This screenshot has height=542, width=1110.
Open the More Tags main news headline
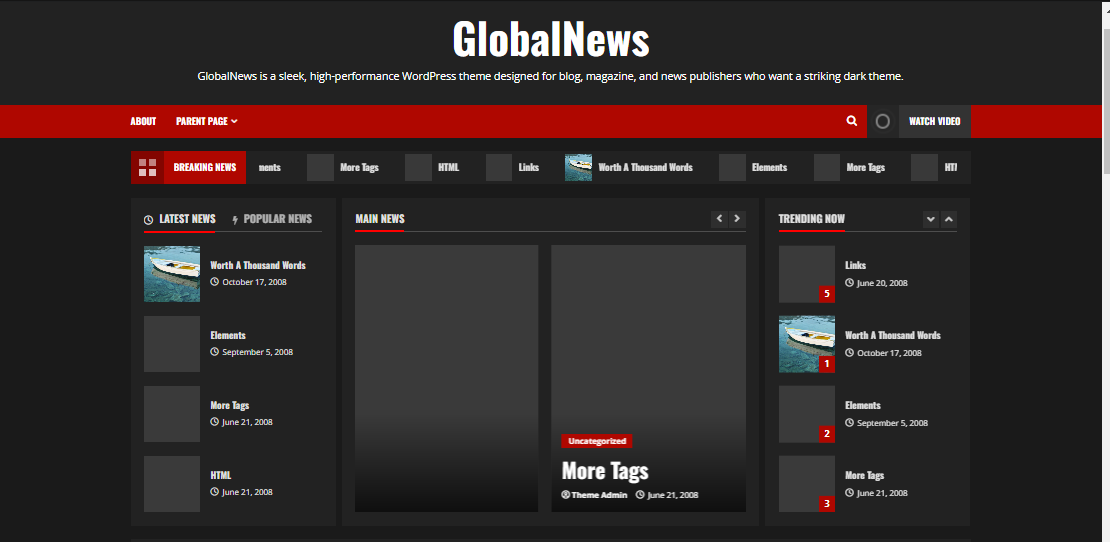[x=605, y=471]
